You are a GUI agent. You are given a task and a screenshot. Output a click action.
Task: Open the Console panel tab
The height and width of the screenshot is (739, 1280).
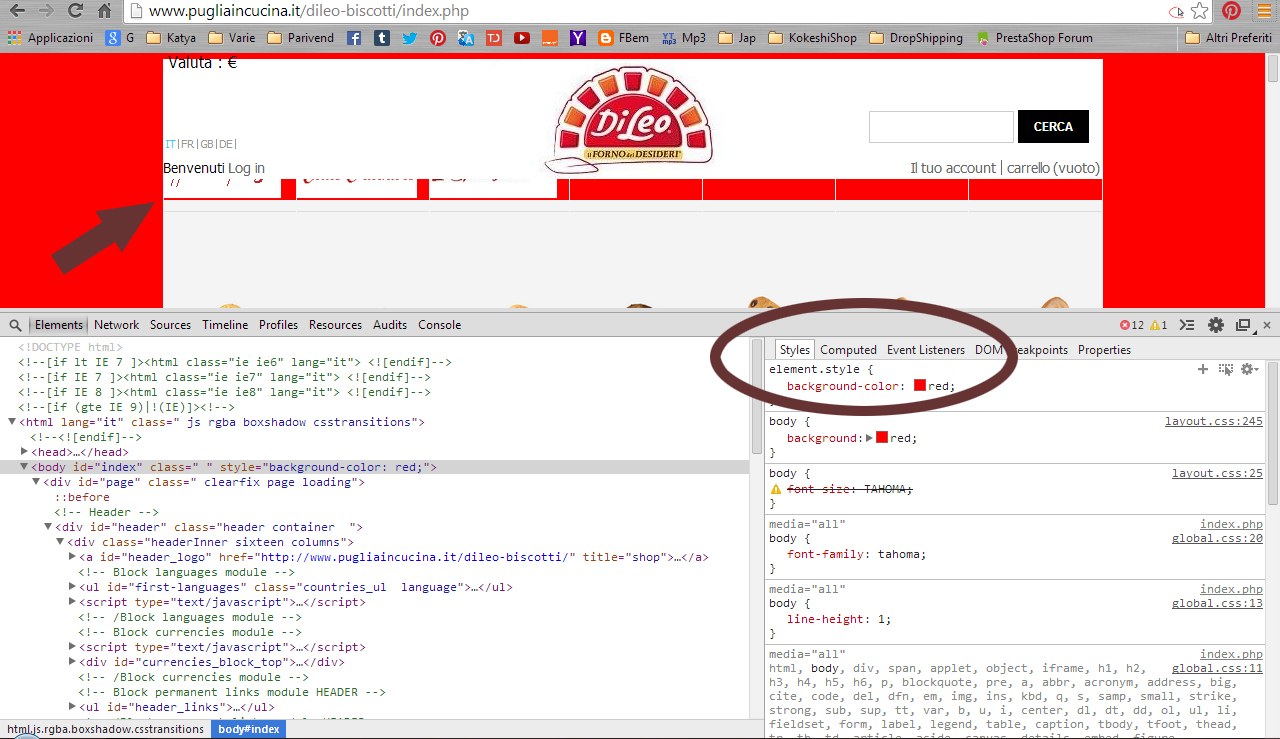(440, 325)
